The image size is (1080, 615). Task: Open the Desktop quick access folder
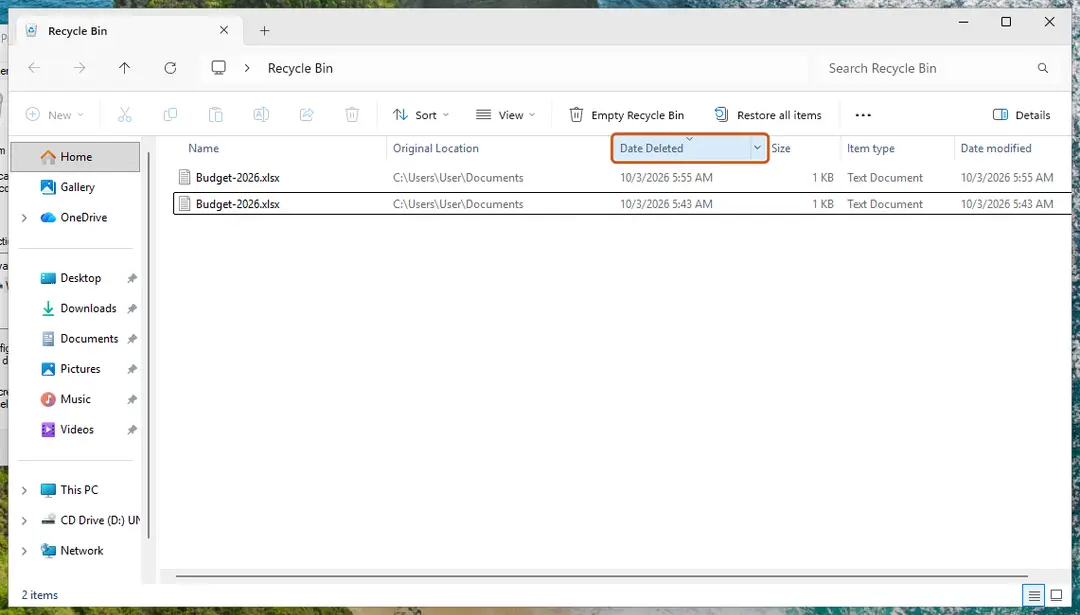(81, 278)
